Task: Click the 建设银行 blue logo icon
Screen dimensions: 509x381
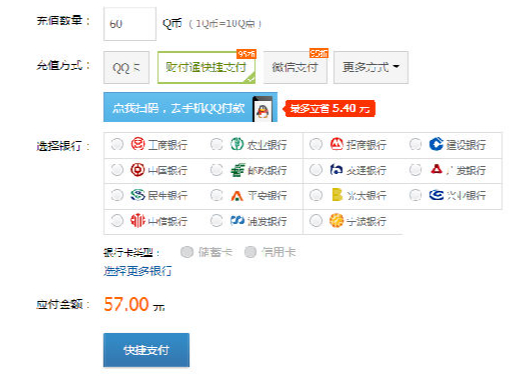Action: pyautogui.click(x=436, y=144)
